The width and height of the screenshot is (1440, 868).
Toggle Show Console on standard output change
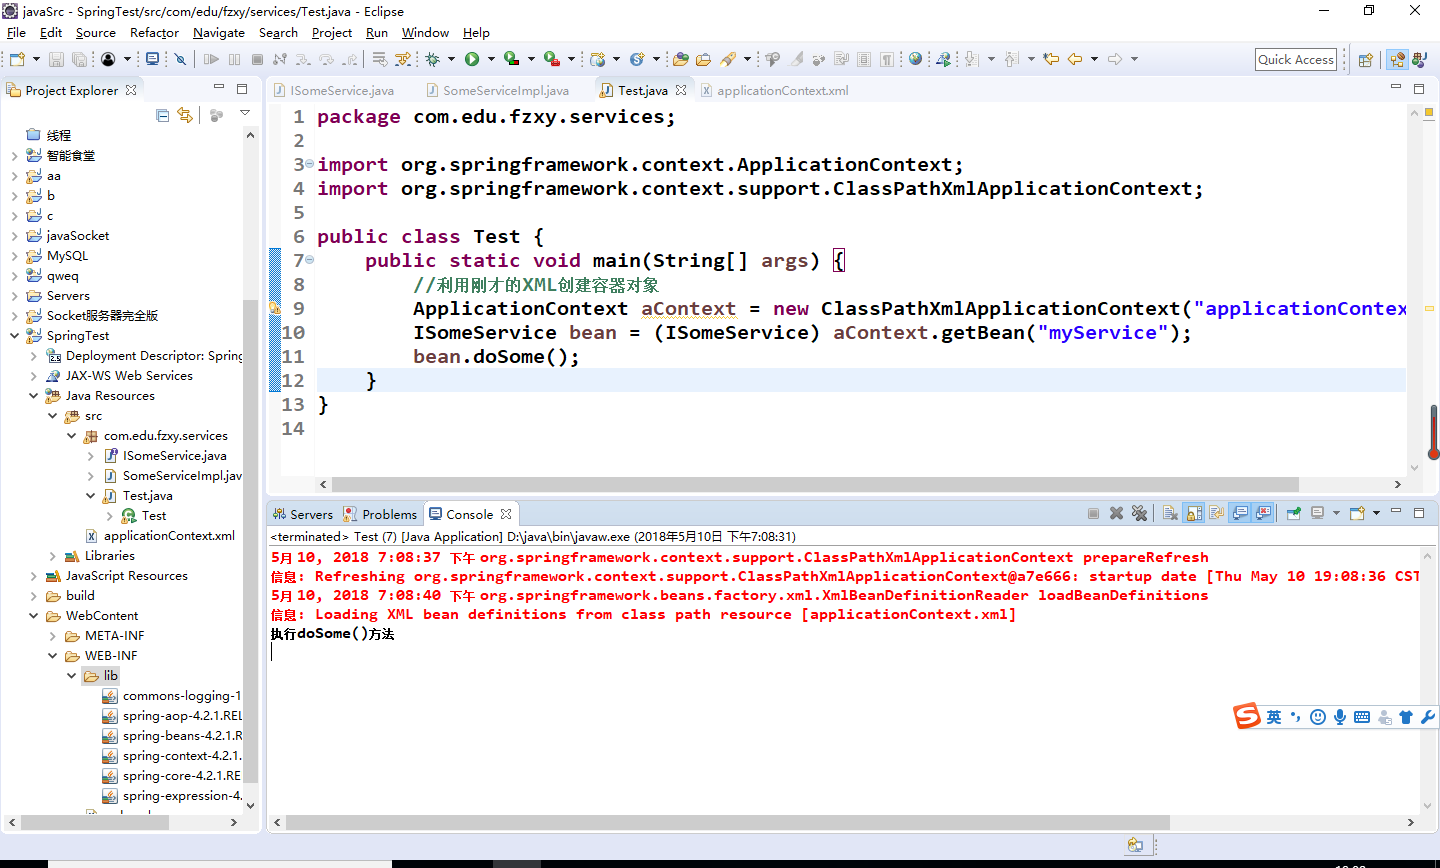click(1240, 513)
